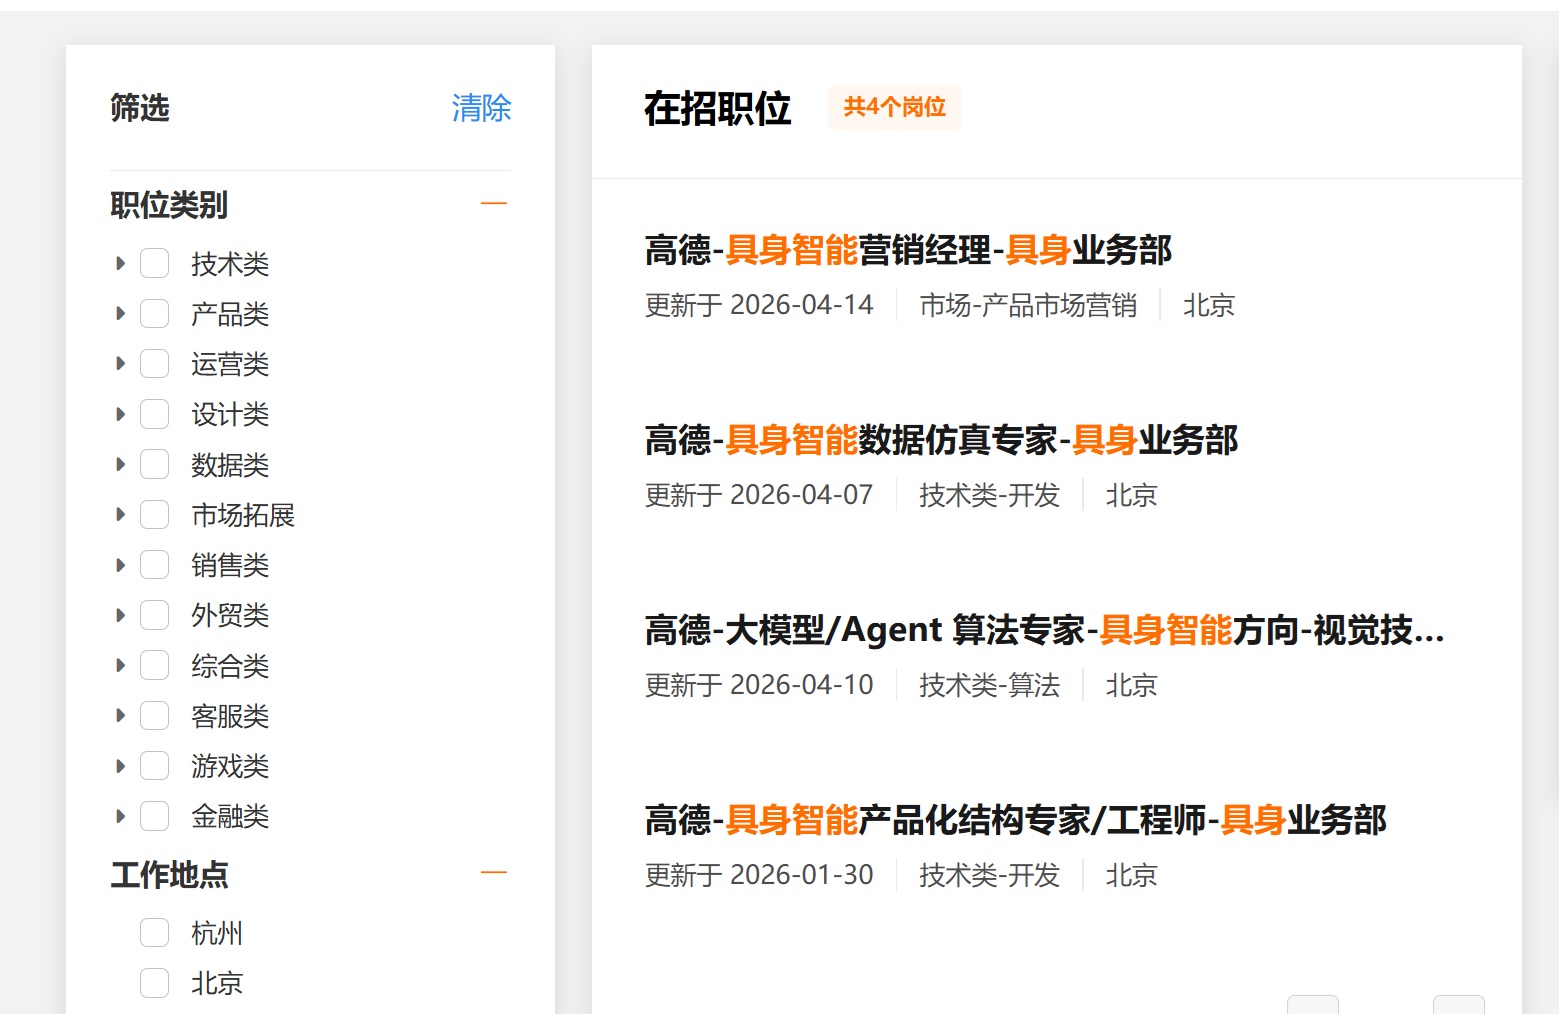Check the 运营类 checkbox

(154, 364)
